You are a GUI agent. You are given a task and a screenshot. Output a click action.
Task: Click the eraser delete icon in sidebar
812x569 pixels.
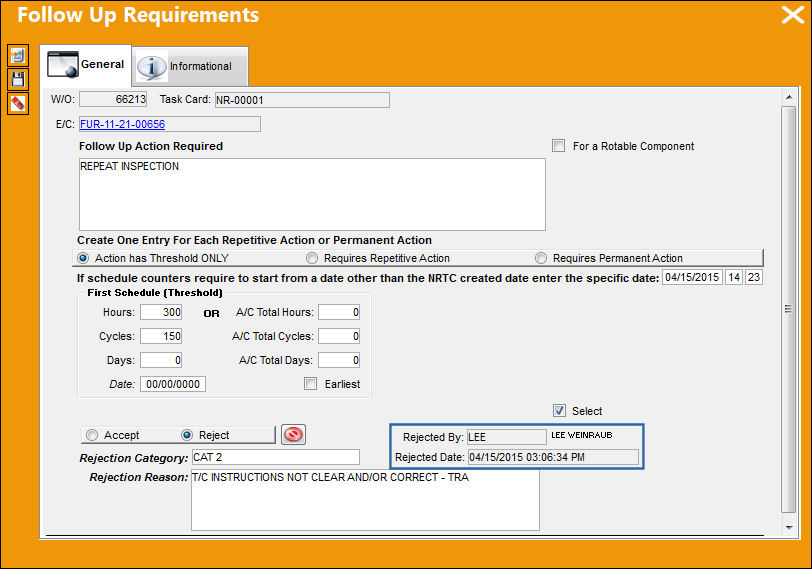(18, 104)
